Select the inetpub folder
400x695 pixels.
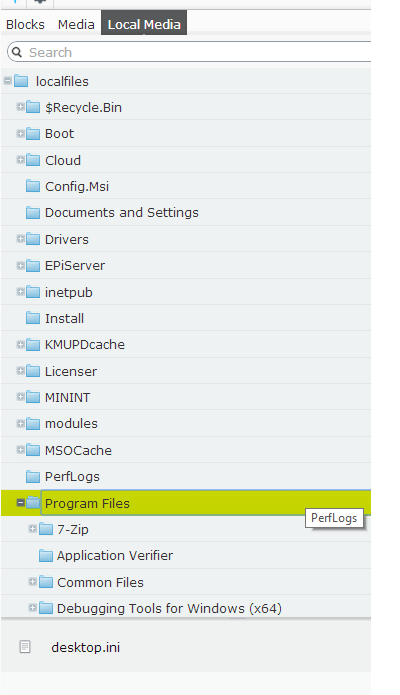click(x=69, y=293)
